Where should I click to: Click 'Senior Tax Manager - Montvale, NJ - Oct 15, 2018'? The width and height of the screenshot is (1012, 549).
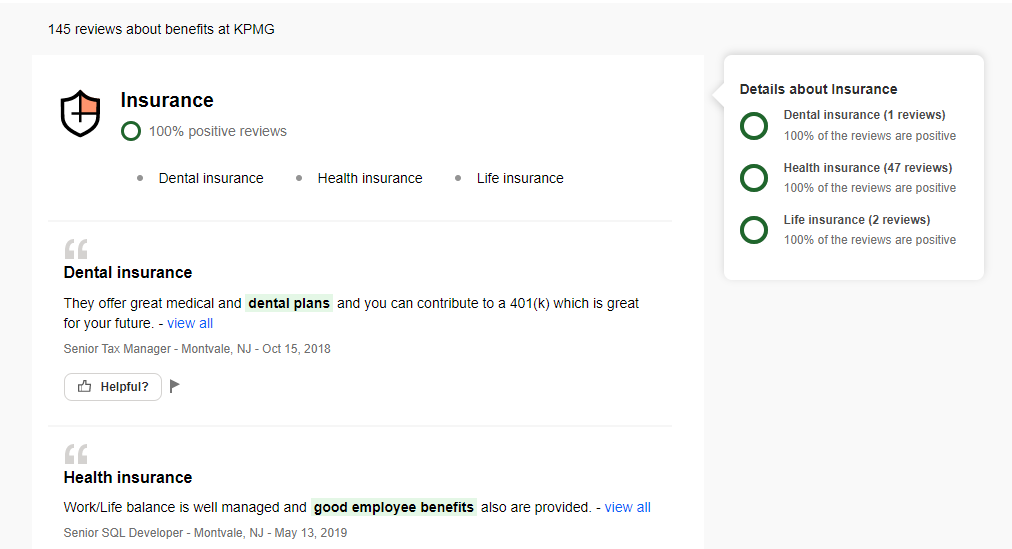pos(197,349)
